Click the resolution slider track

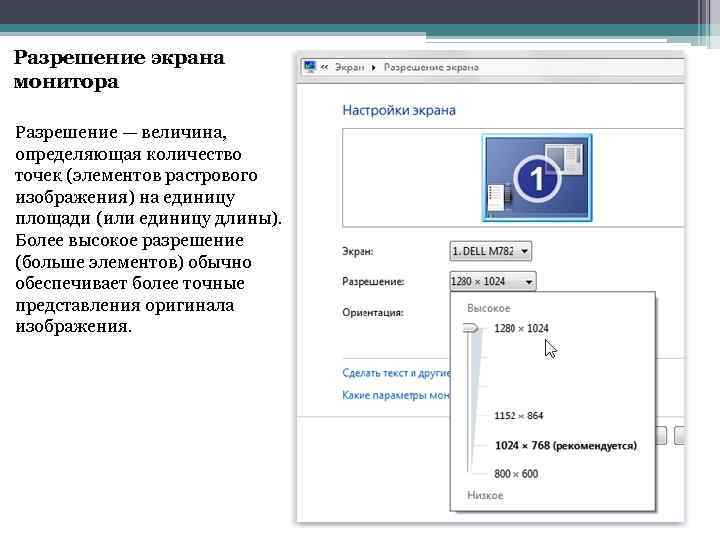[x=469, y=402]
